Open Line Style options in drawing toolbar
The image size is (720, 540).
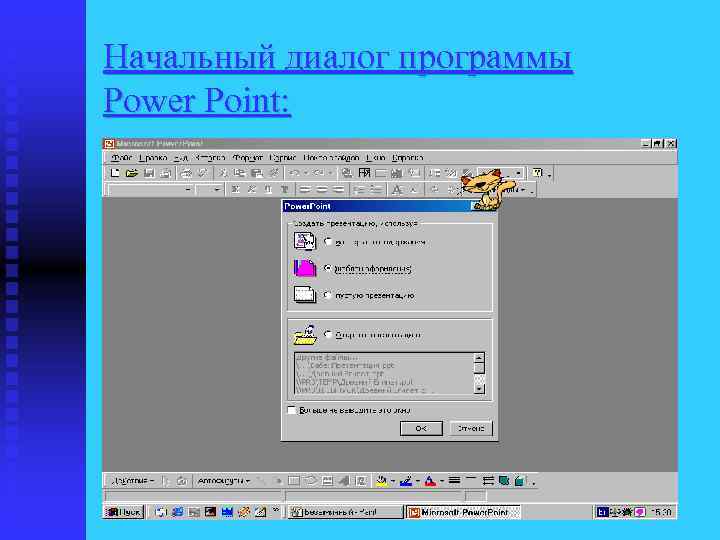[454, 481]
